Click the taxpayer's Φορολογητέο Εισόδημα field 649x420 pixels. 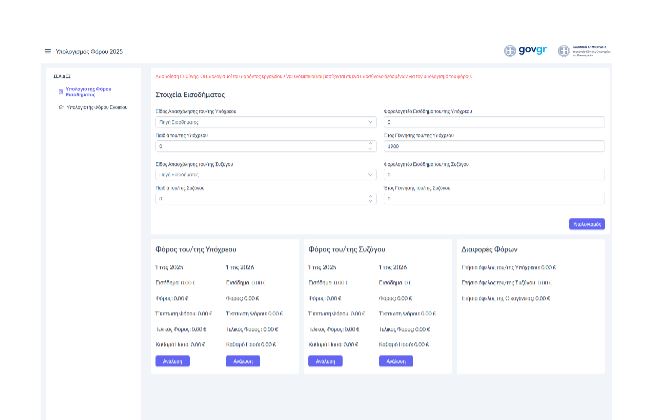[x=492, y=122]
